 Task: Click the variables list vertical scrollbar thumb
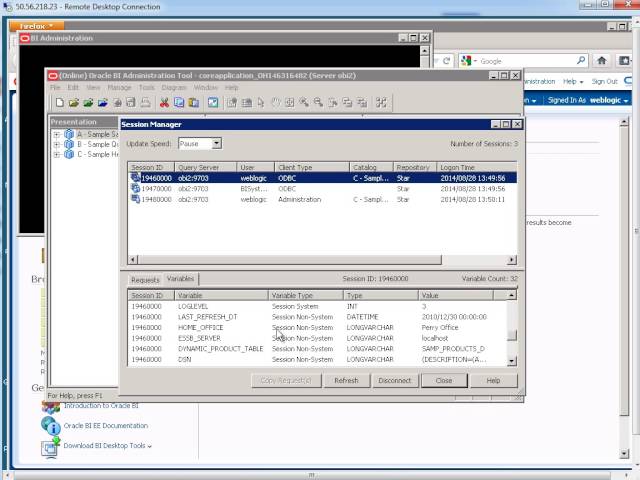[511, 335]
